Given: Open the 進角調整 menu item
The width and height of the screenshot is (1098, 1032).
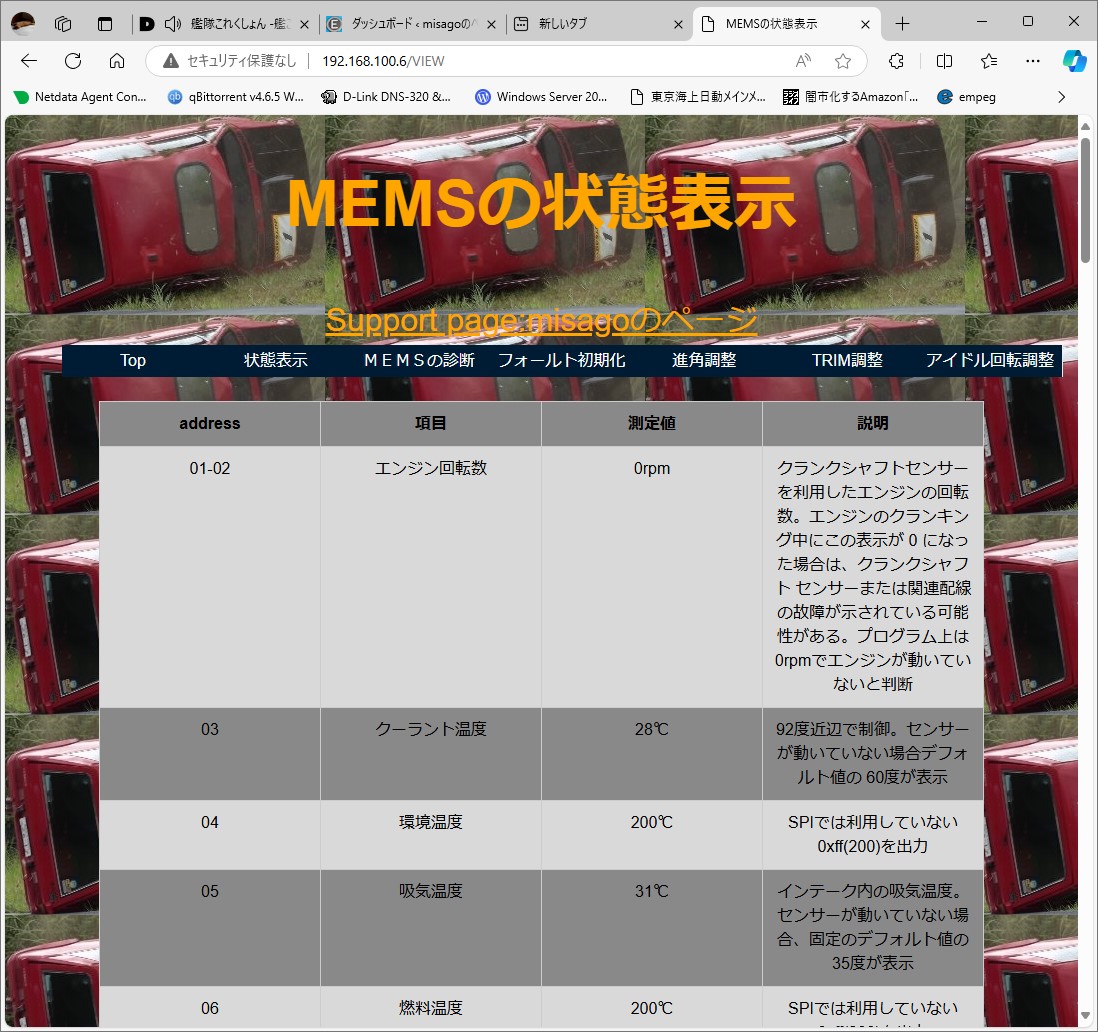Looking at the screenshot, I should pos(704,360).
